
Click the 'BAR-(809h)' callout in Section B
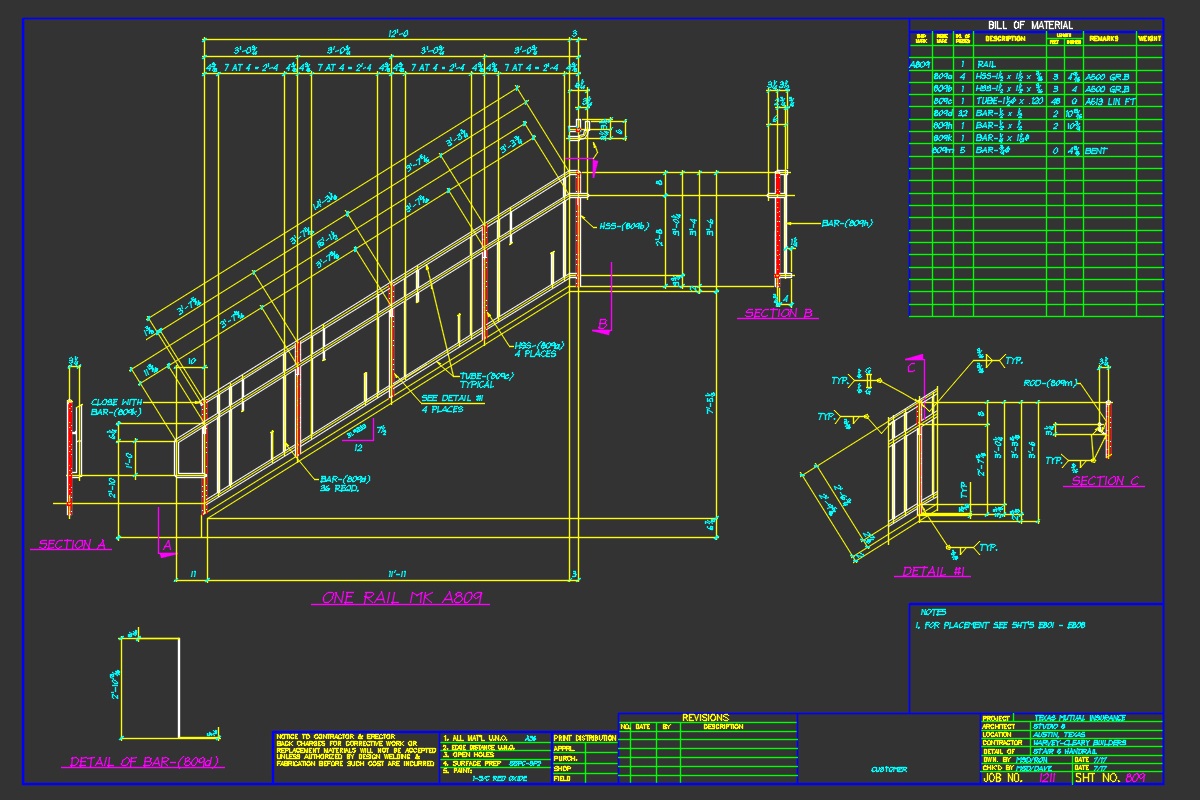pos(847,223)
